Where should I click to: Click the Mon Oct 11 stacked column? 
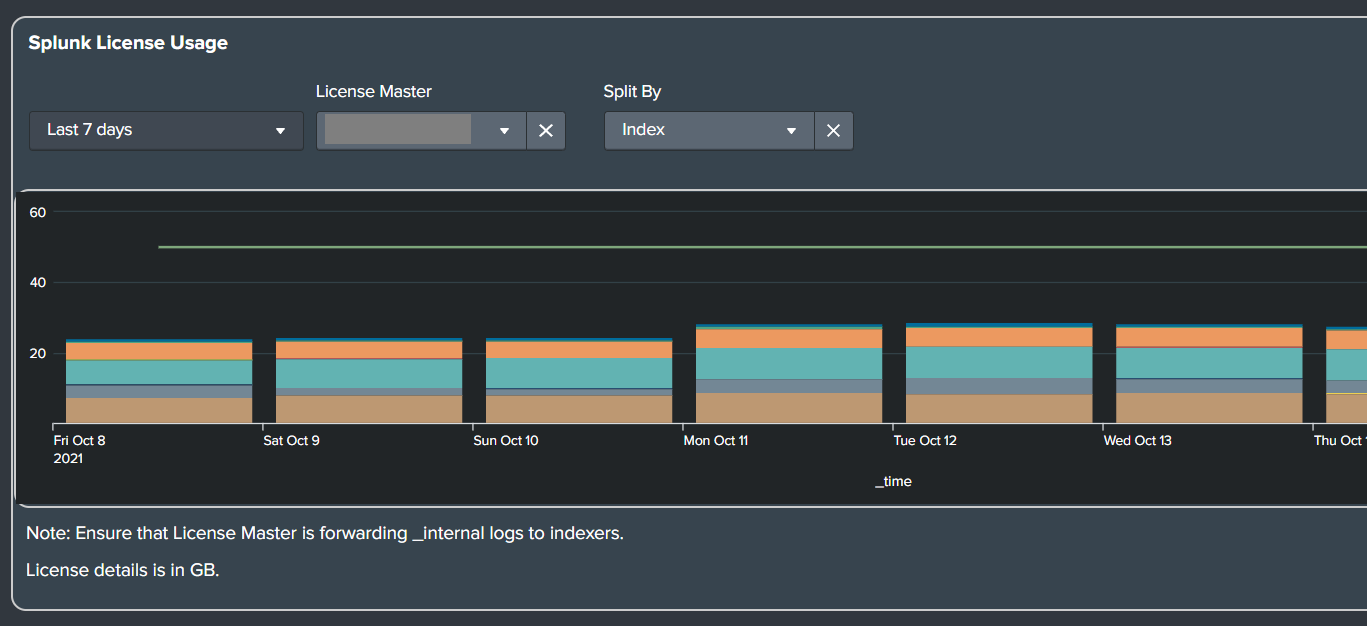pyautogui.click(x=789, y=375)
